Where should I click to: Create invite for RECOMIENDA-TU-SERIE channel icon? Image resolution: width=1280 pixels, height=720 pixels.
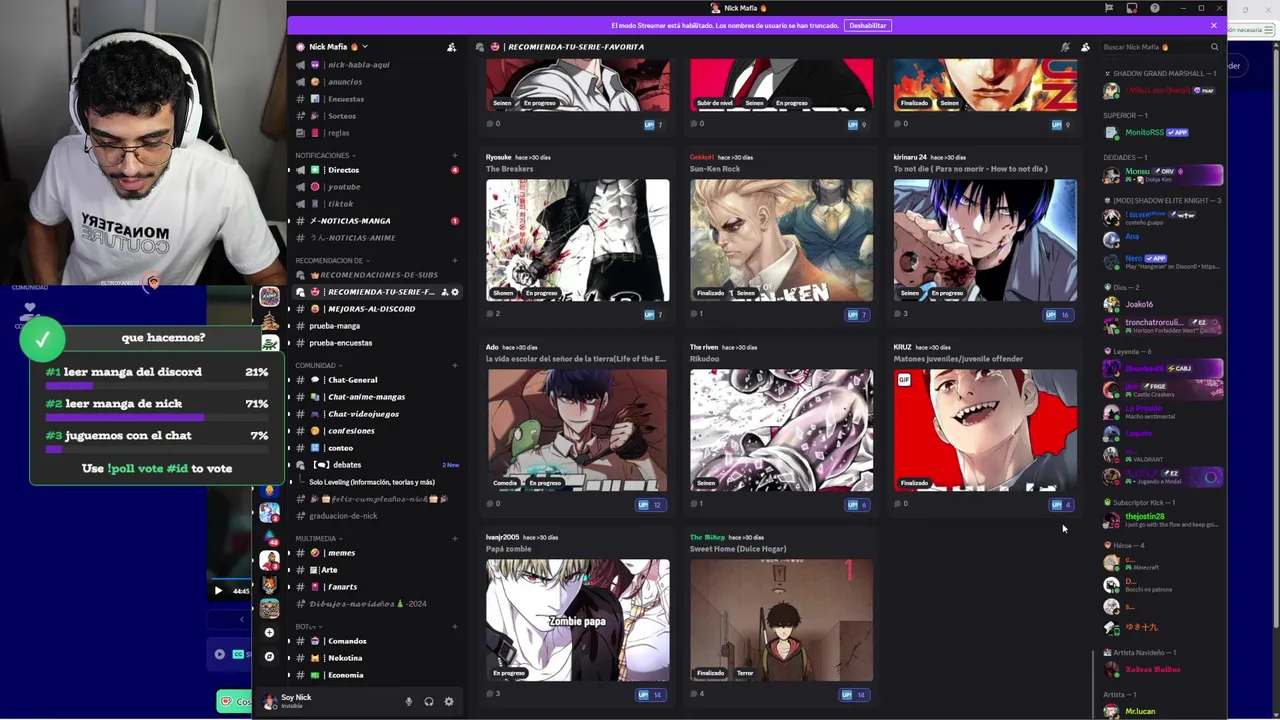(x=444, y=292)
